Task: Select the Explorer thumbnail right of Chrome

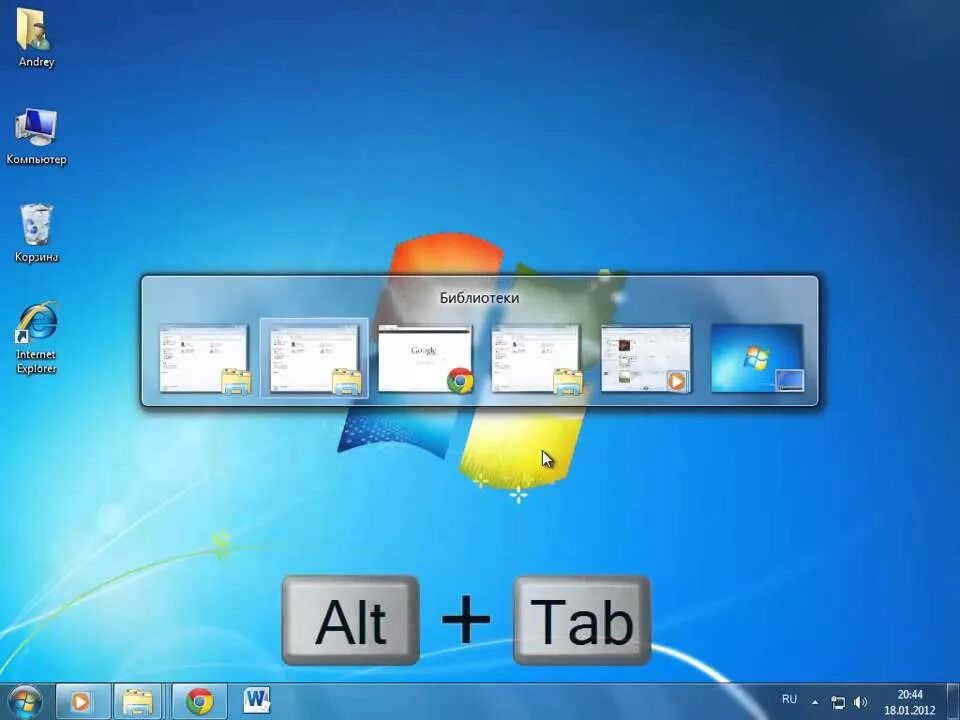Action: click(536, 359)
